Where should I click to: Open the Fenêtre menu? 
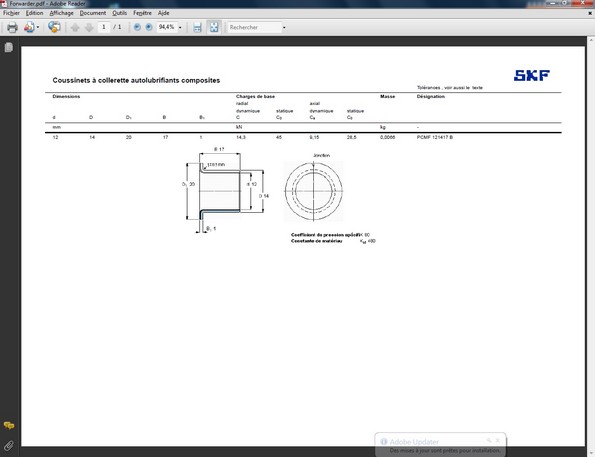[142, 13]
